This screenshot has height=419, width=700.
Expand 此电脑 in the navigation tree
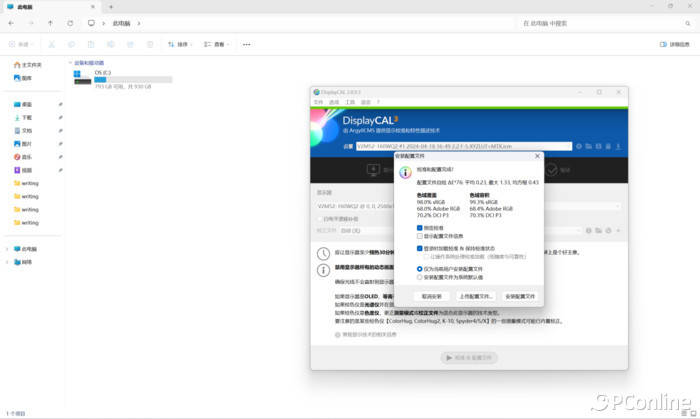pos(7,249)
